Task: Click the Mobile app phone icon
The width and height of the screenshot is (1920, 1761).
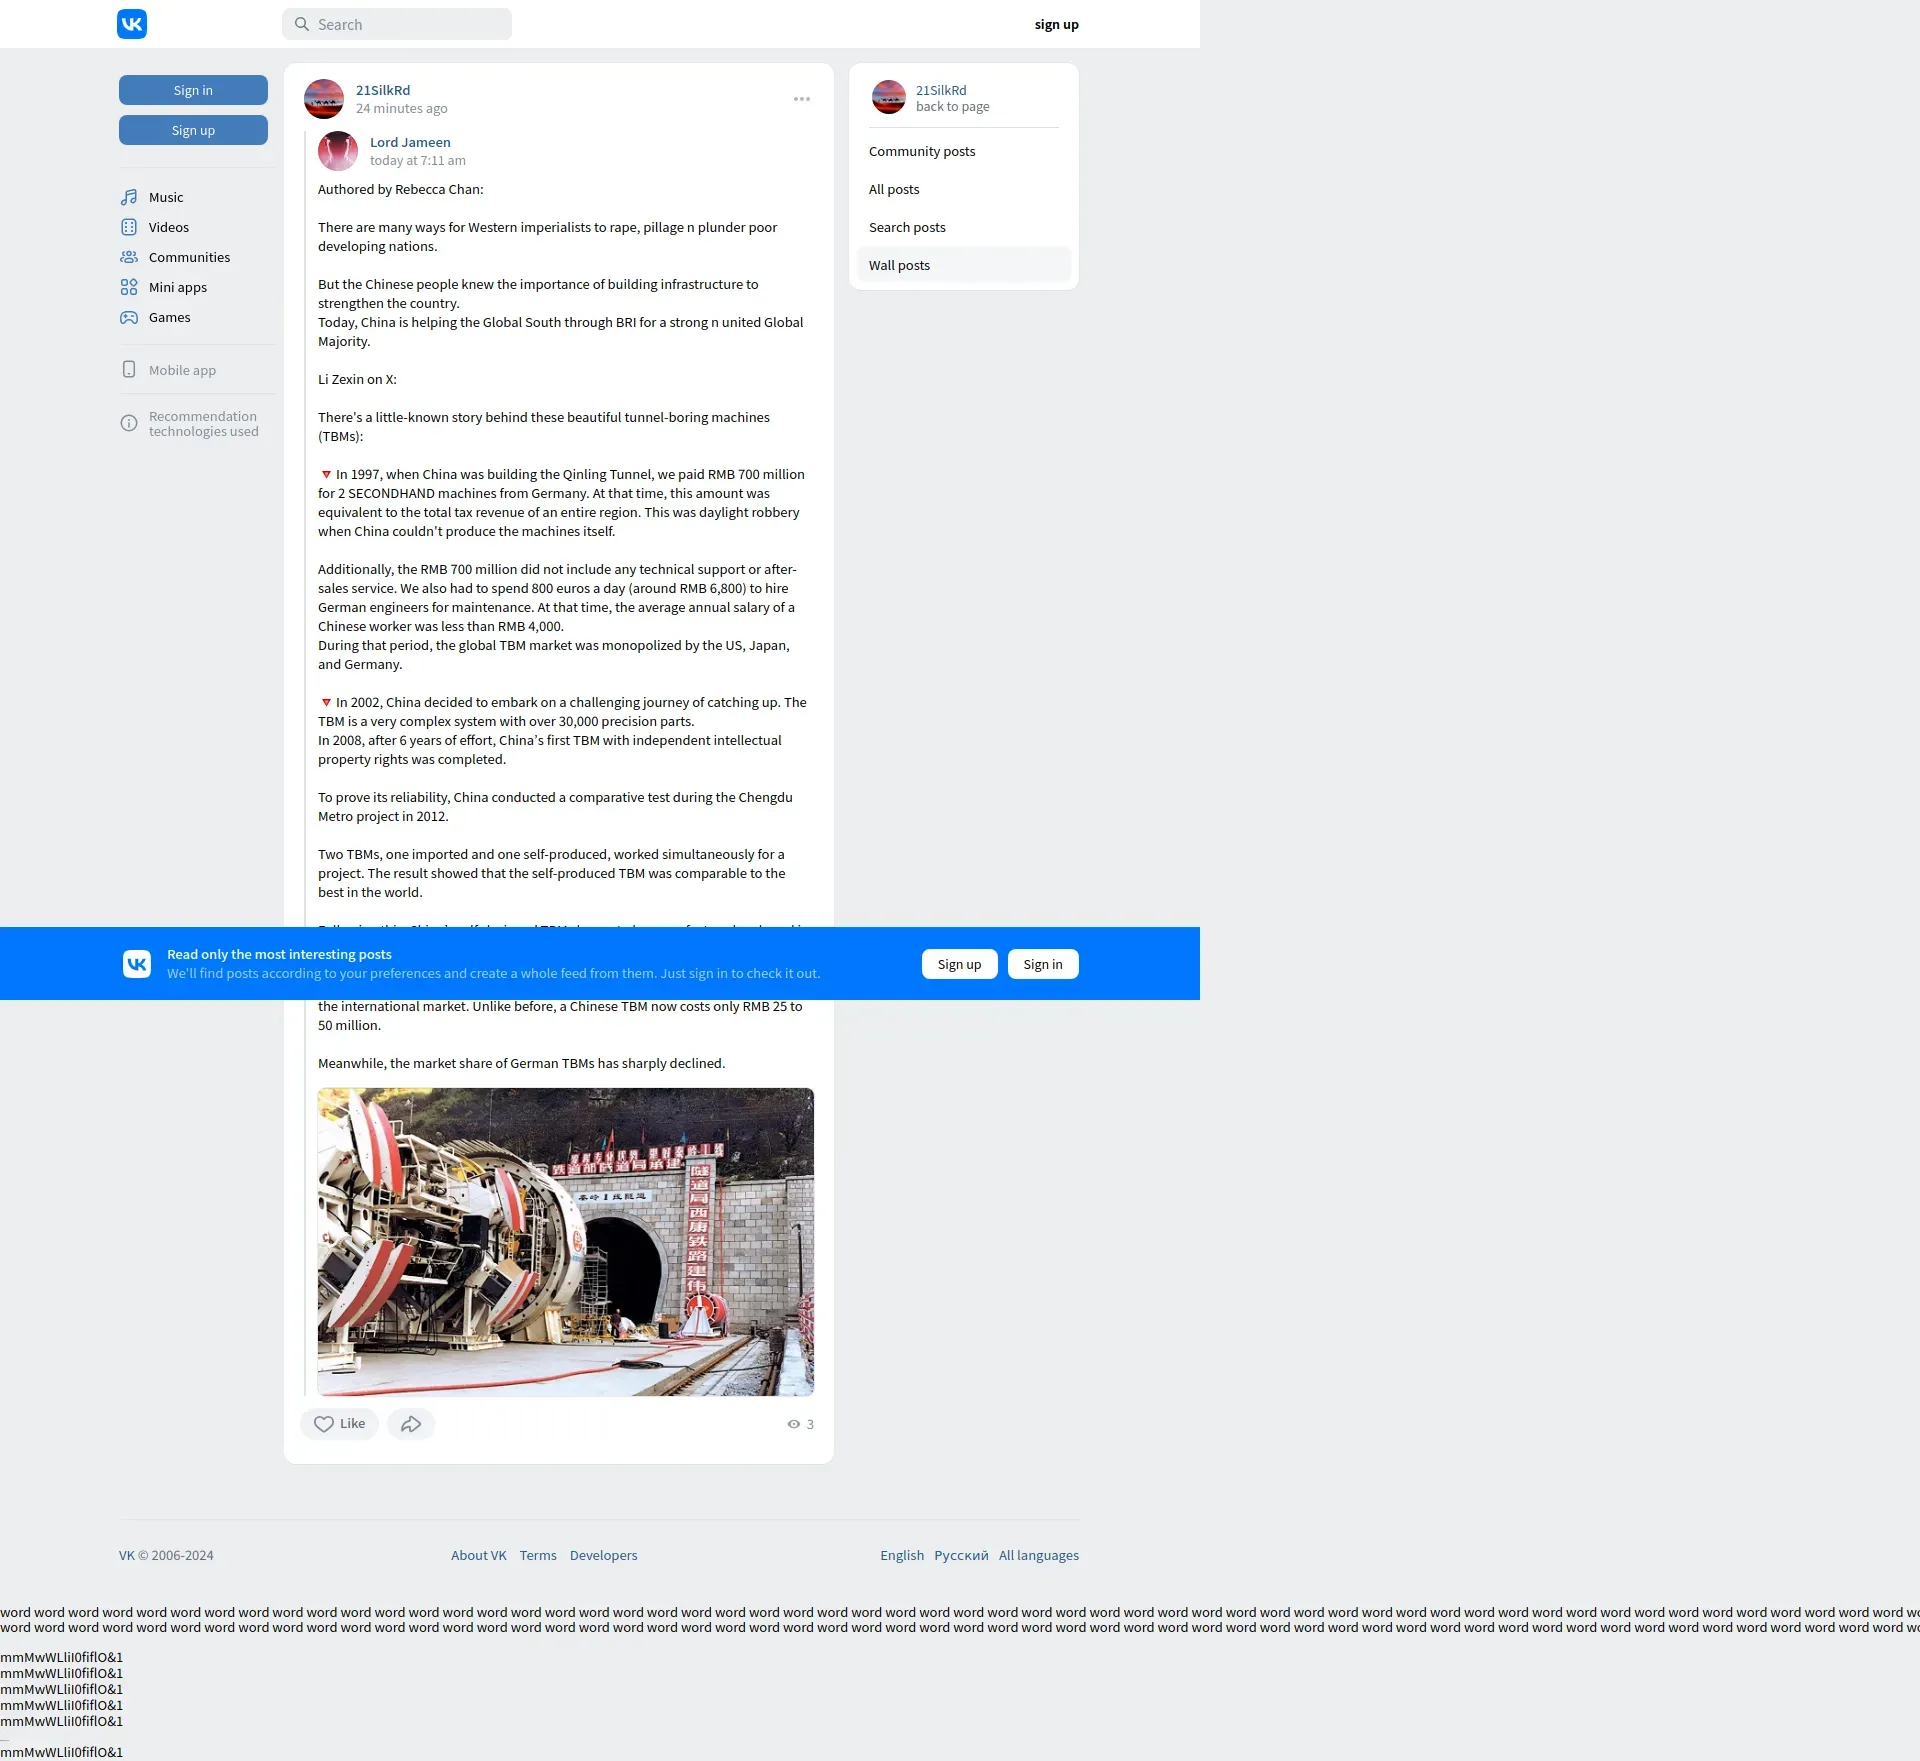Action: [129, 370]
